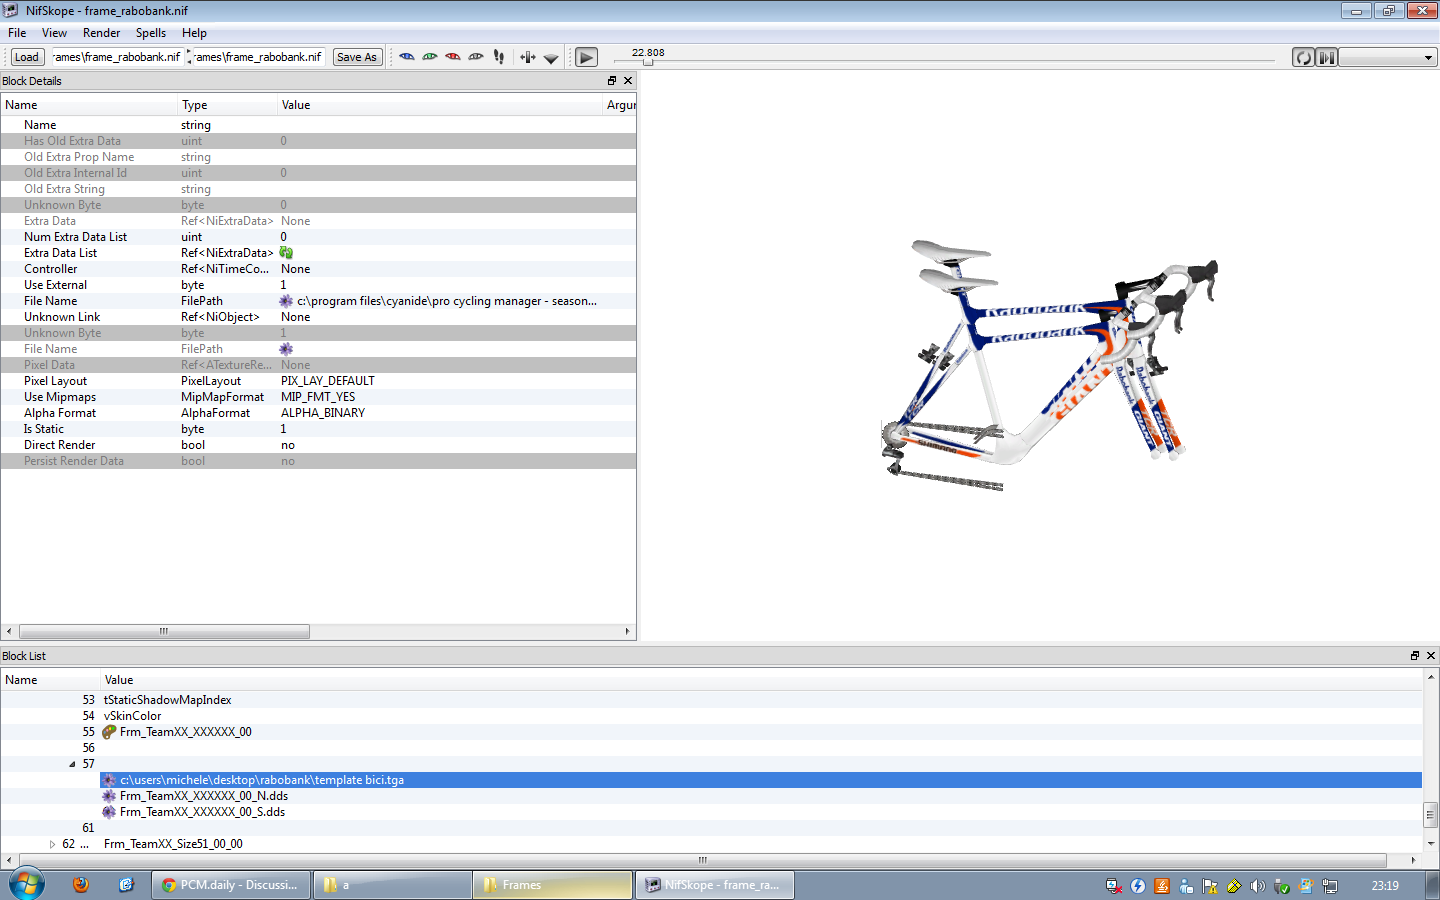Click the animation time slider handle
1440x900 pixels.
click(648, 62)
